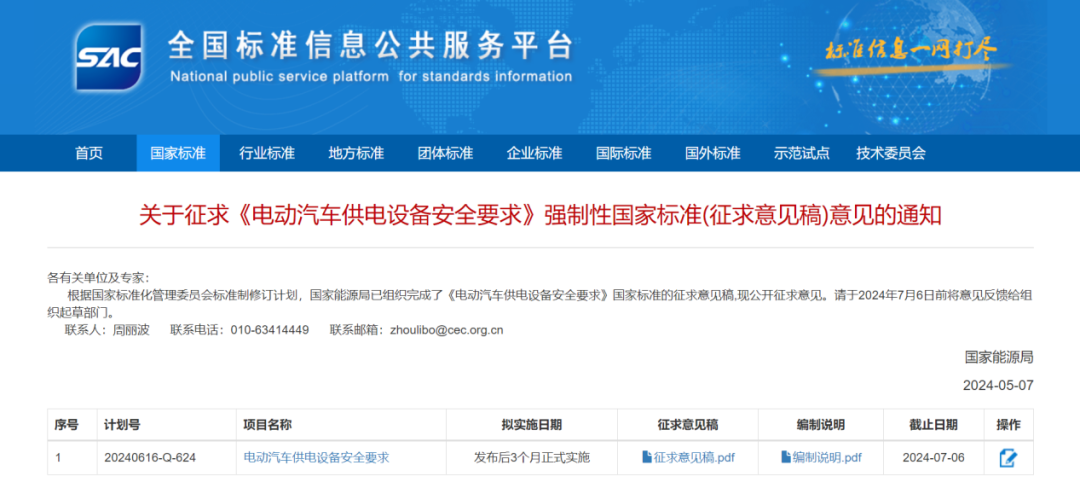Click the 操作 column header

coord(1008,425)
